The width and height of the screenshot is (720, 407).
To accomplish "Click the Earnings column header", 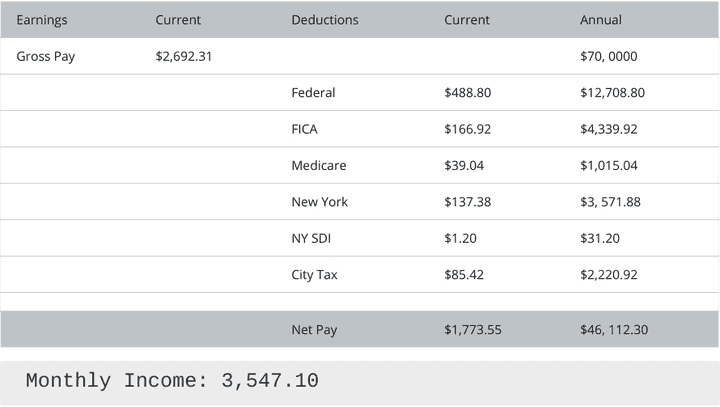I will pyautogui.click(x=42, y=20).
